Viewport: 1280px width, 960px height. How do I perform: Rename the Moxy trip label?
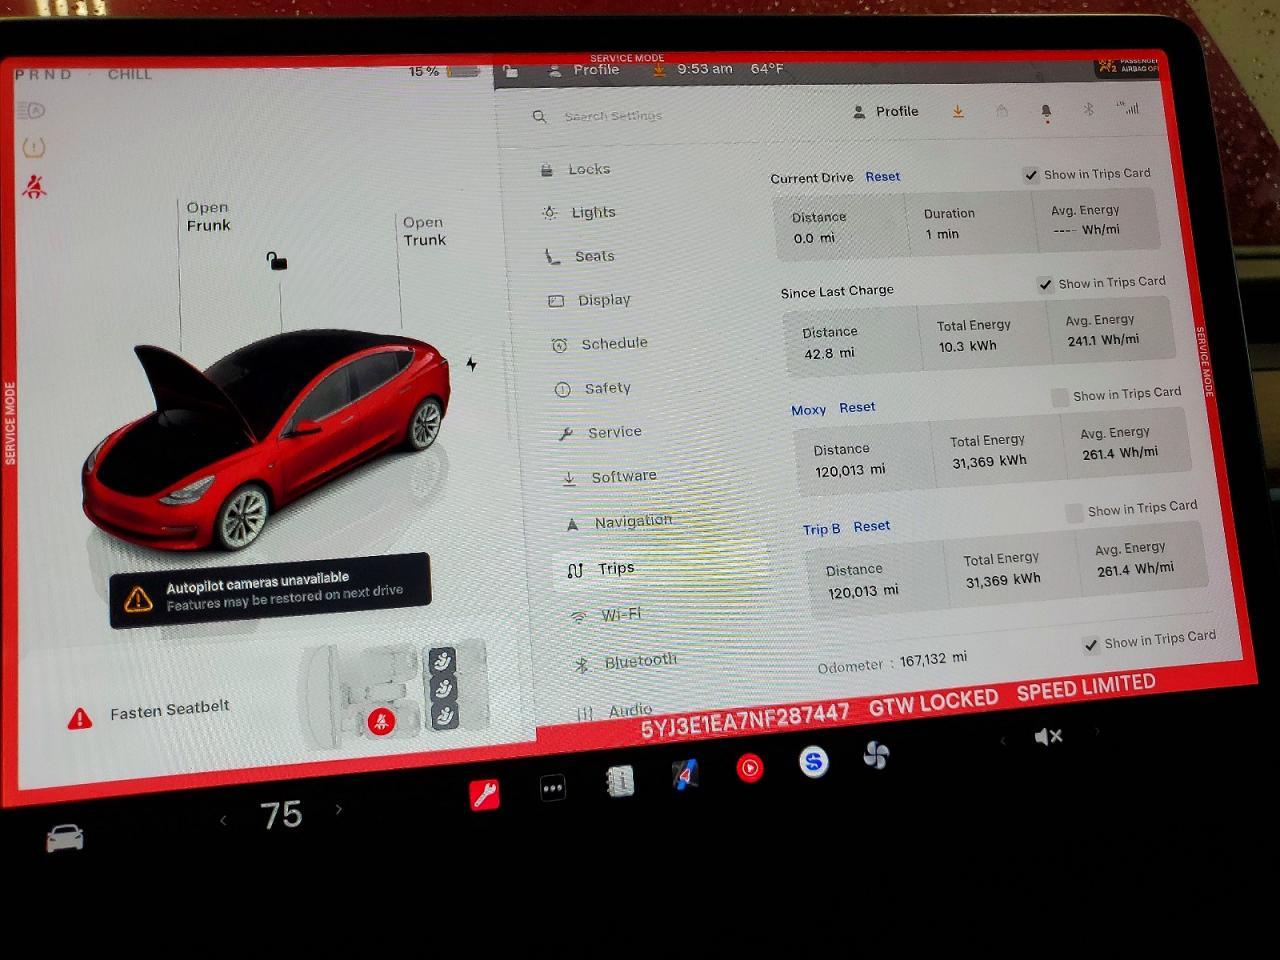point(808,410)
